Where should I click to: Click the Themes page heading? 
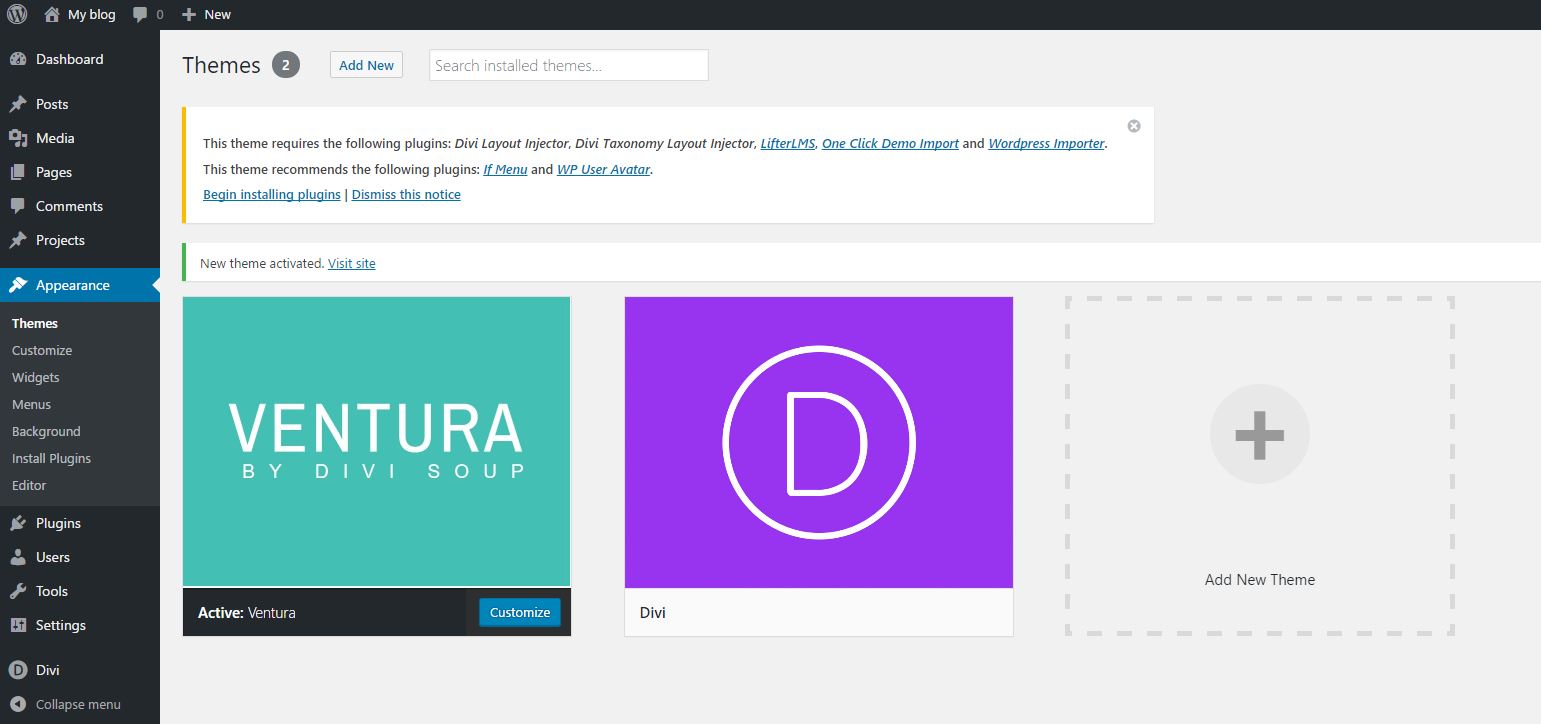[x=221, y=65]
